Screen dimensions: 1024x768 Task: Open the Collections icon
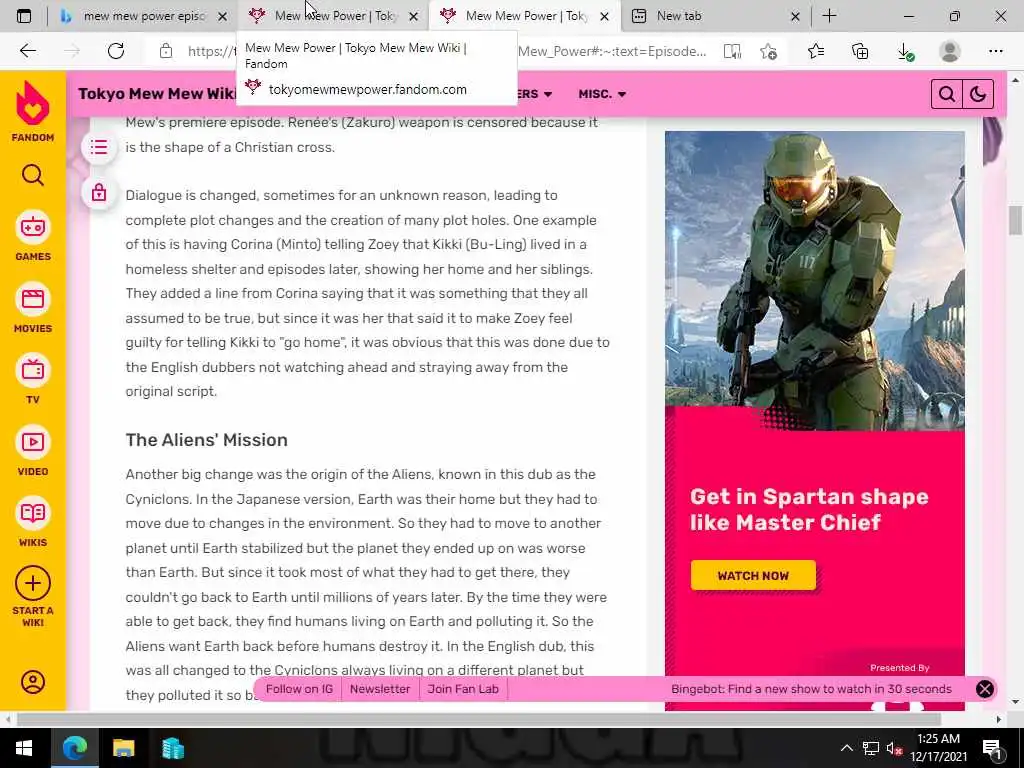[x=860, y=51]
